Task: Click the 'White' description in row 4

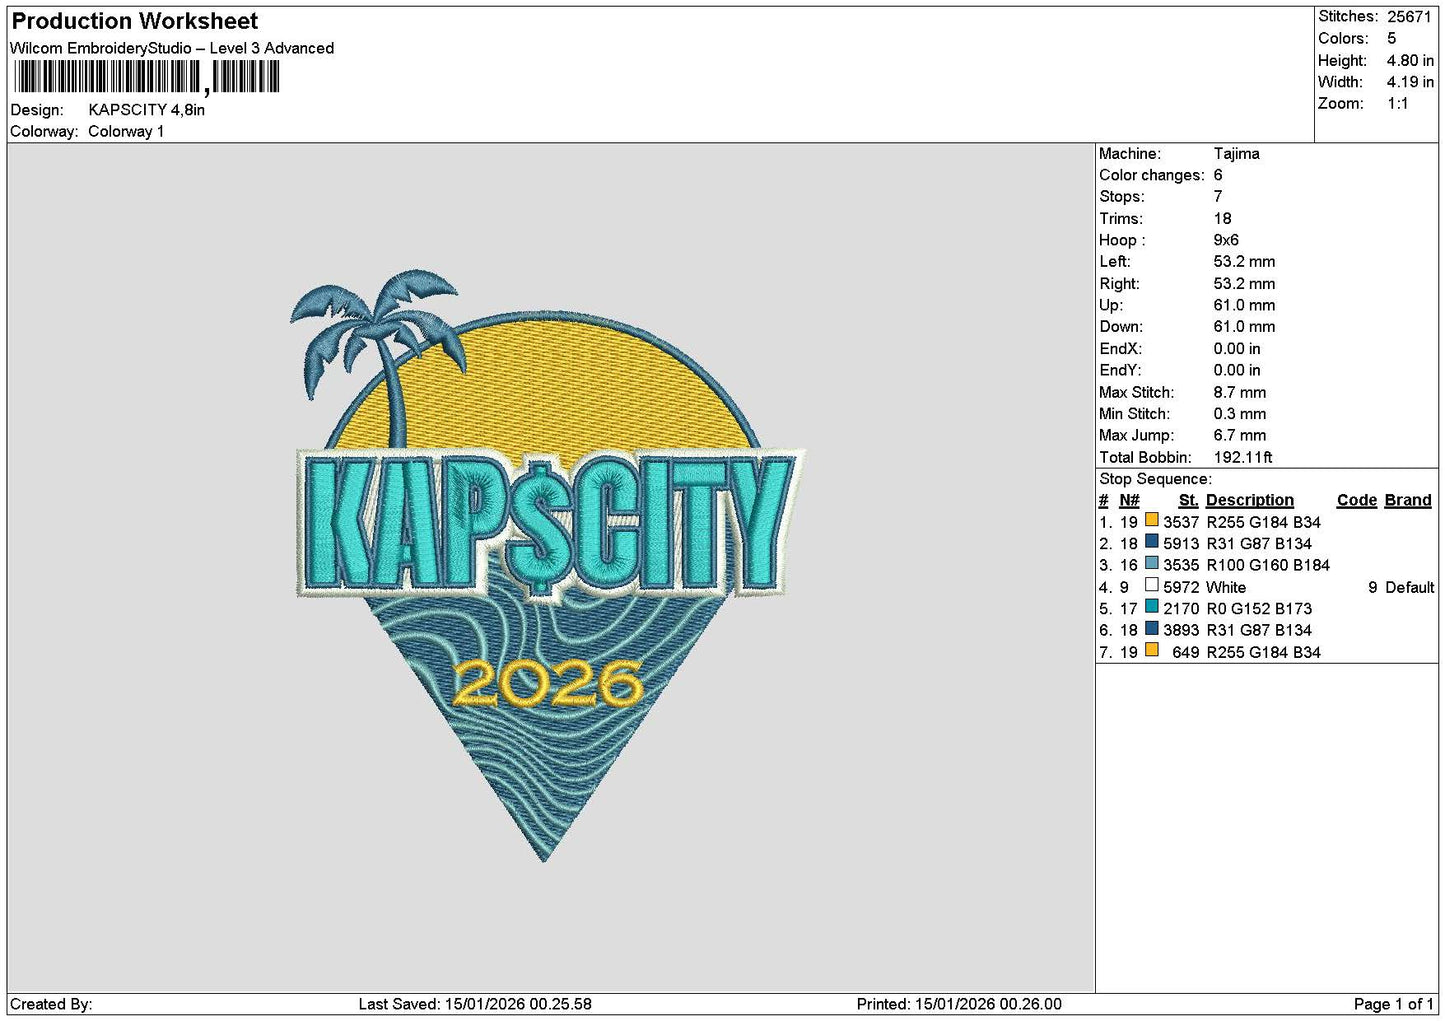Action: click(x=1226, y=587)
